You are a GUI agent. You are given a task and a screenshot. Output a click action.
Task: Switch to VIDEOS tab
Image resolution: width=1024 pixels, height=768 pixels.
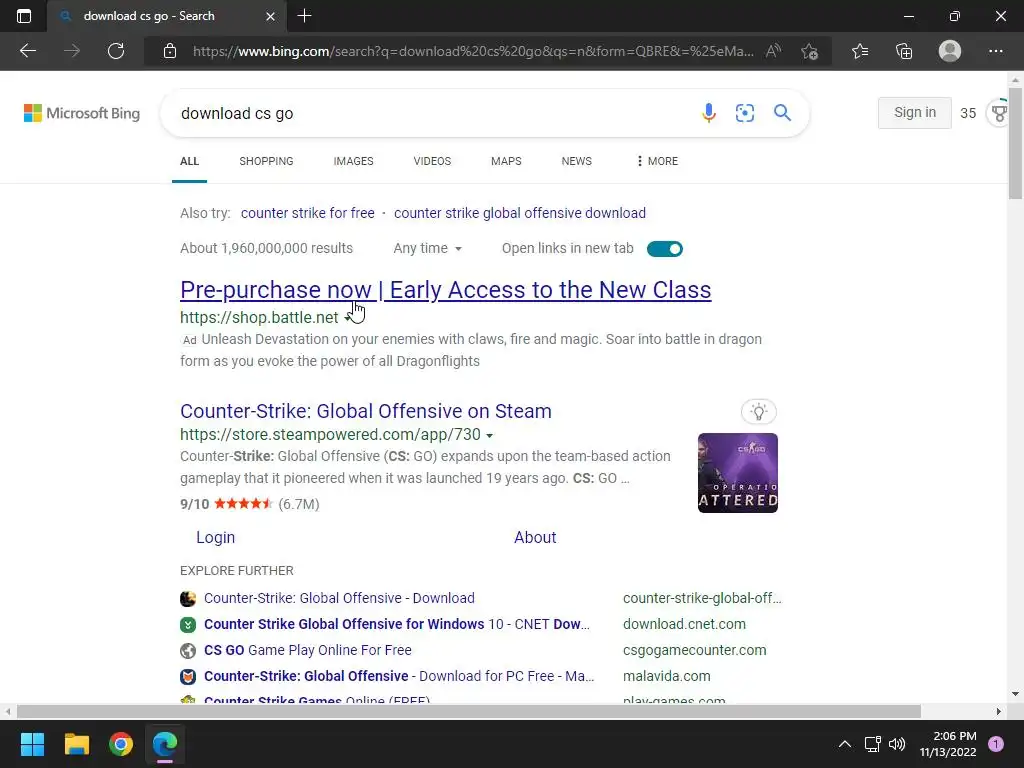[x=432, y=161]
